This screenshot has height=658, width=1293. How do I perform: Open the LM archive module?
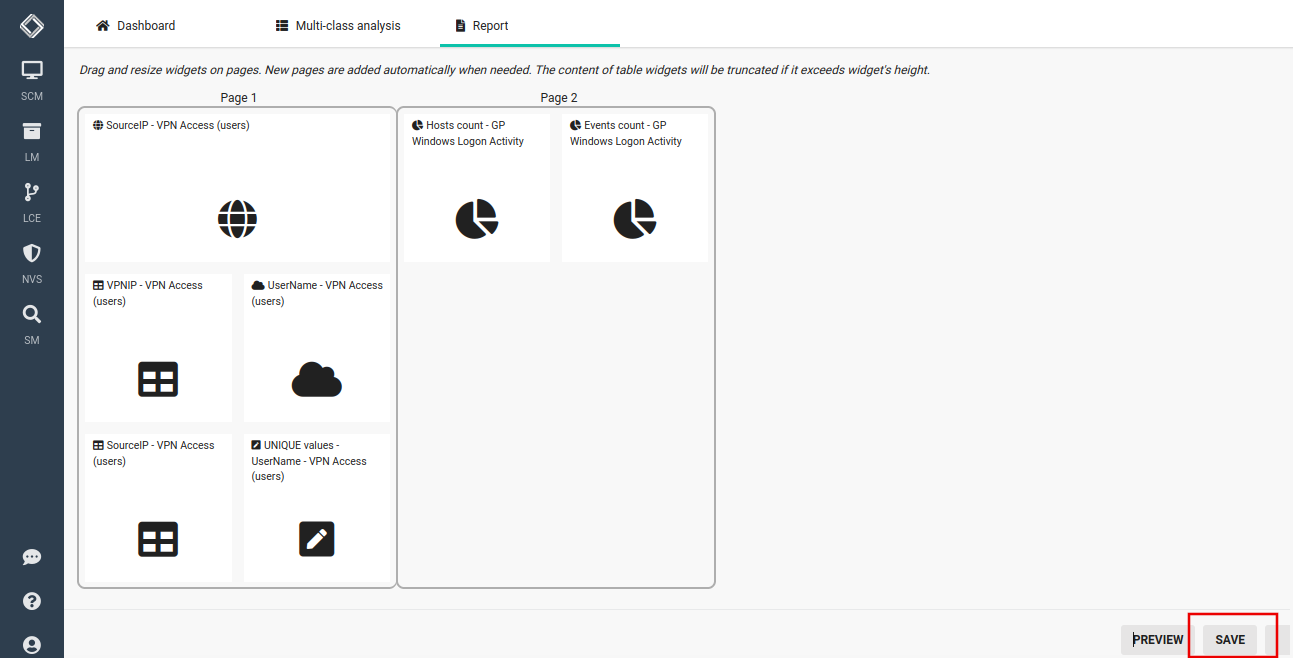pyautogui.click(x=32, y=141)
